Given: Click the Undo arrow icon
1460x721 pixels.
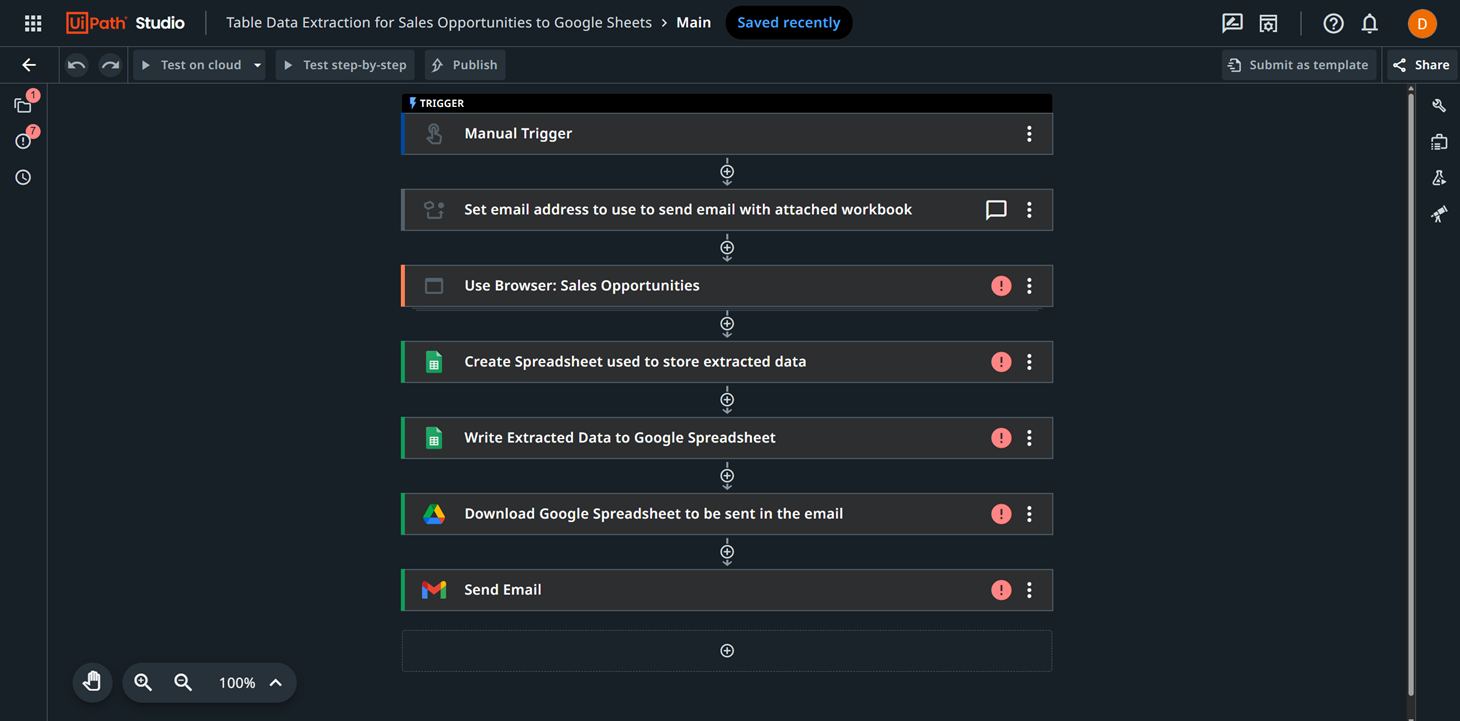Looking at the screenshot, I should click(76, 64).
